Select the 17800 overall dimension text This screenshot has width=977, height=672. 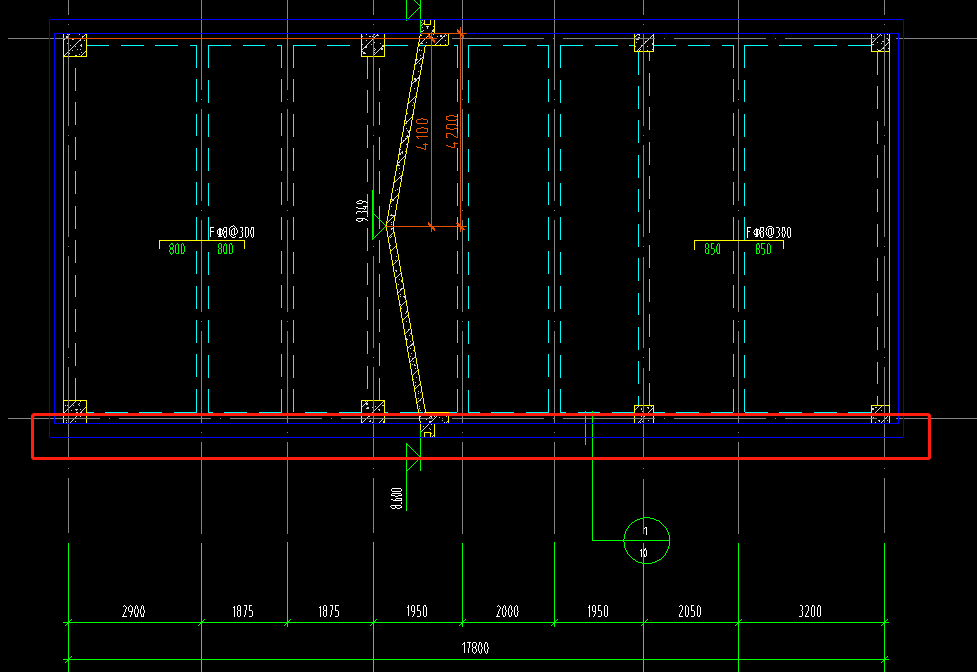pos(475,648)
